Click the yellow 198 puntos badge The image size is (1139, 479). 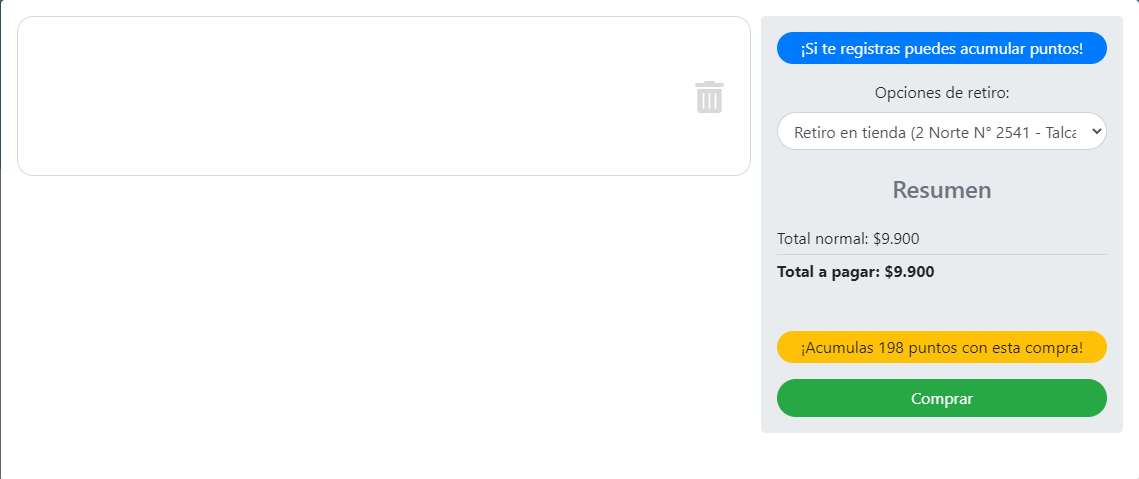tap(941, 347)
